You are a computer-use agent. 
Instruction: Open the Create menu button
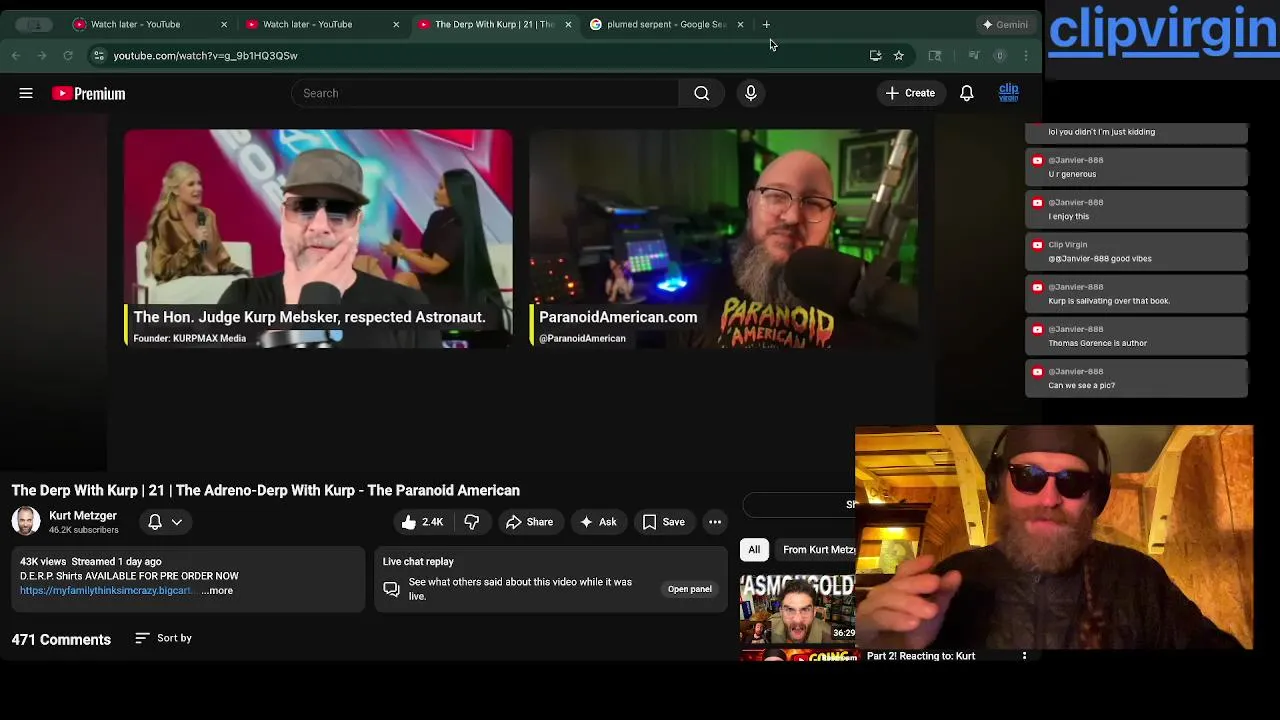[x=909, y=93]
